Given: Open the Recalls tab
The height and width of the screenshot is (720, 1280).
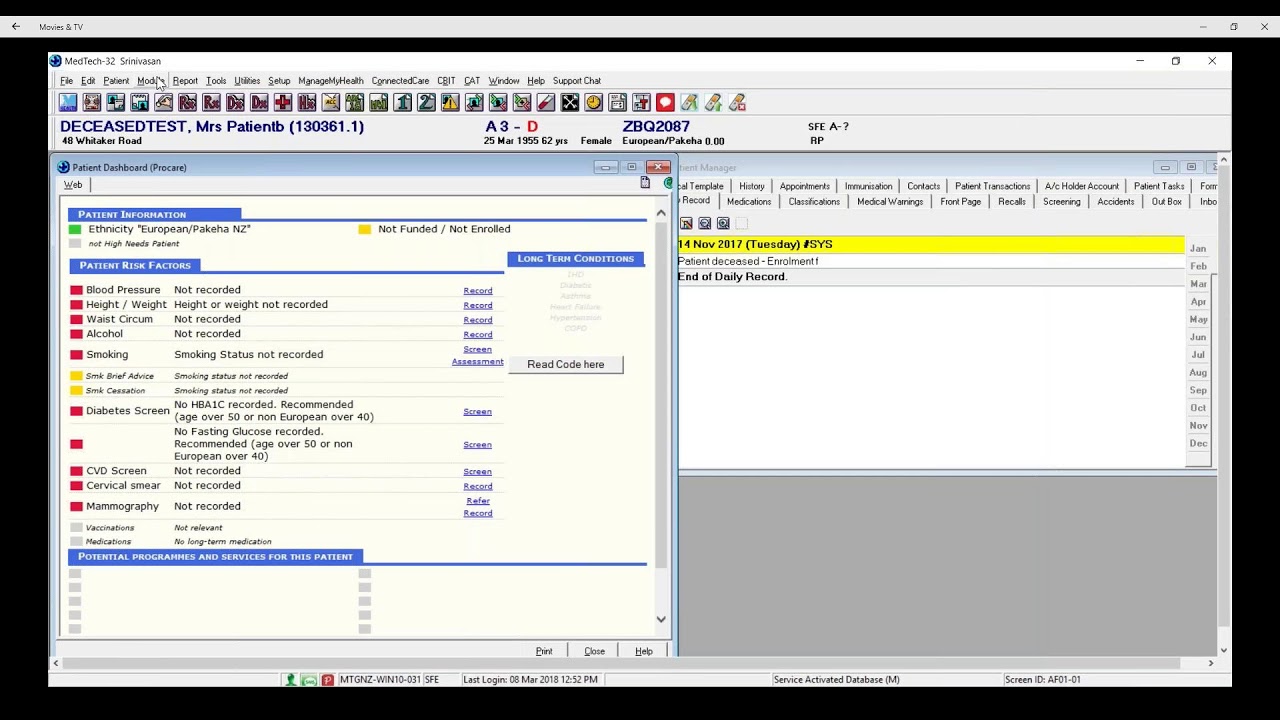Looking at the screenshot, I should pos(1012,202).
